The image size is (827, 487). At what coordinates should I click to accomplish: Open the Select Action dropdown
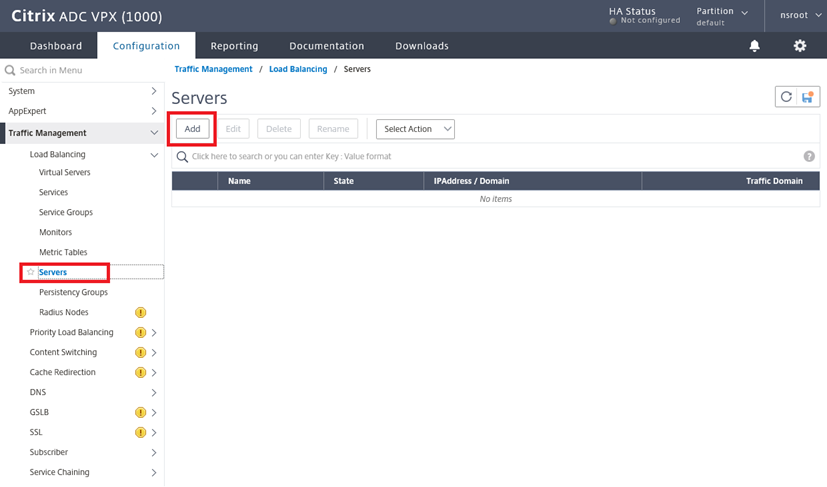click(x=415, y=129)
